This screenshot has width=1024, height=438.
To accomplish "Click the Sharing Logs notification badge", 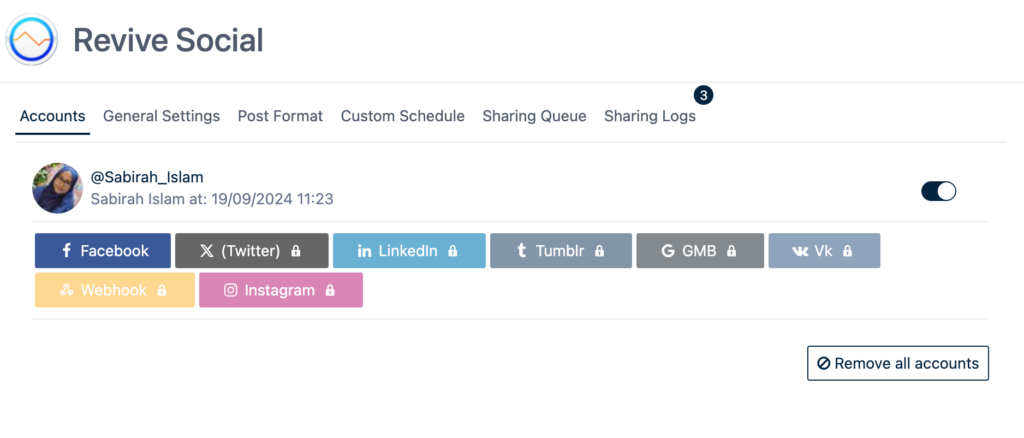I will point(704,96).
